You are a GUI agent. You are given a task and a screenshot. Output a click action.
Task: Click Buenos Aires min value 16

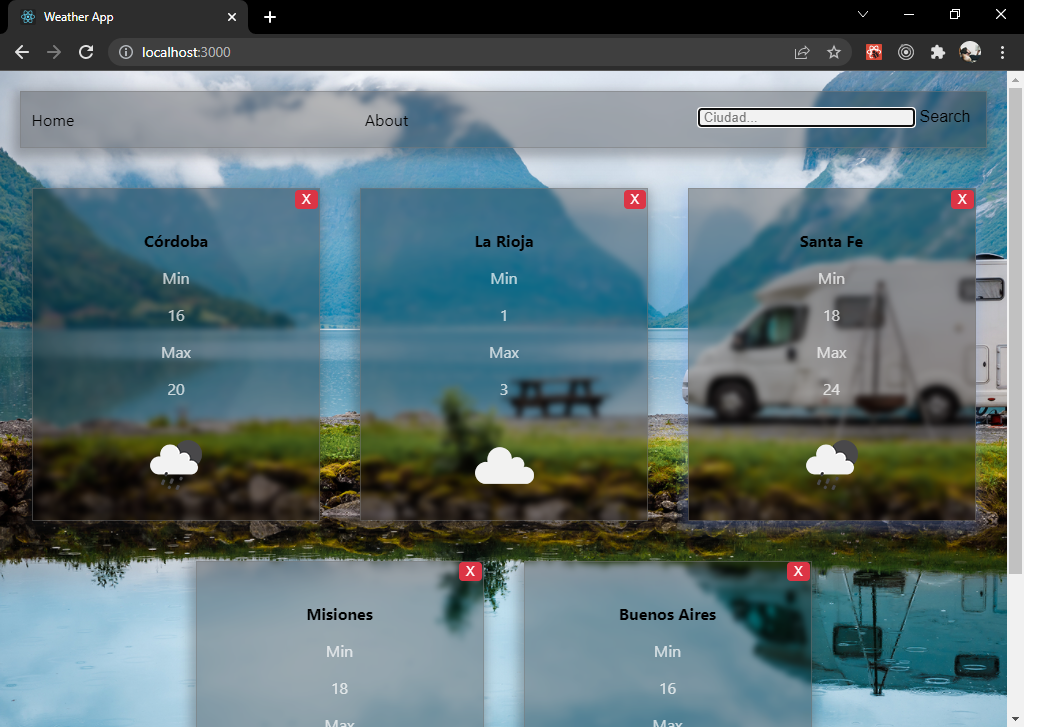[667, 689]
